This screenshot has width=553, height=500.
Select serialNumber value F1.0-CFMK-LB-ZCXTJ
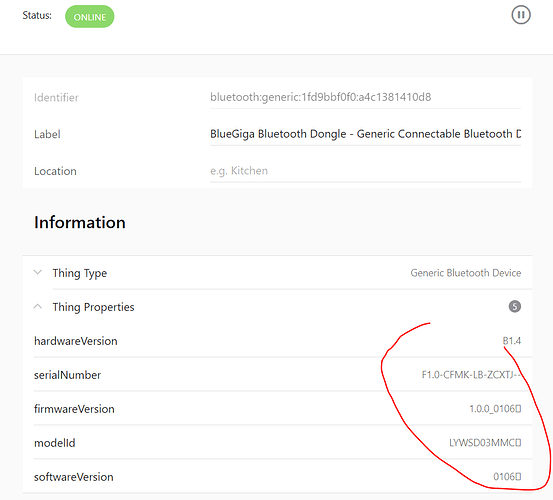[471, 374]
